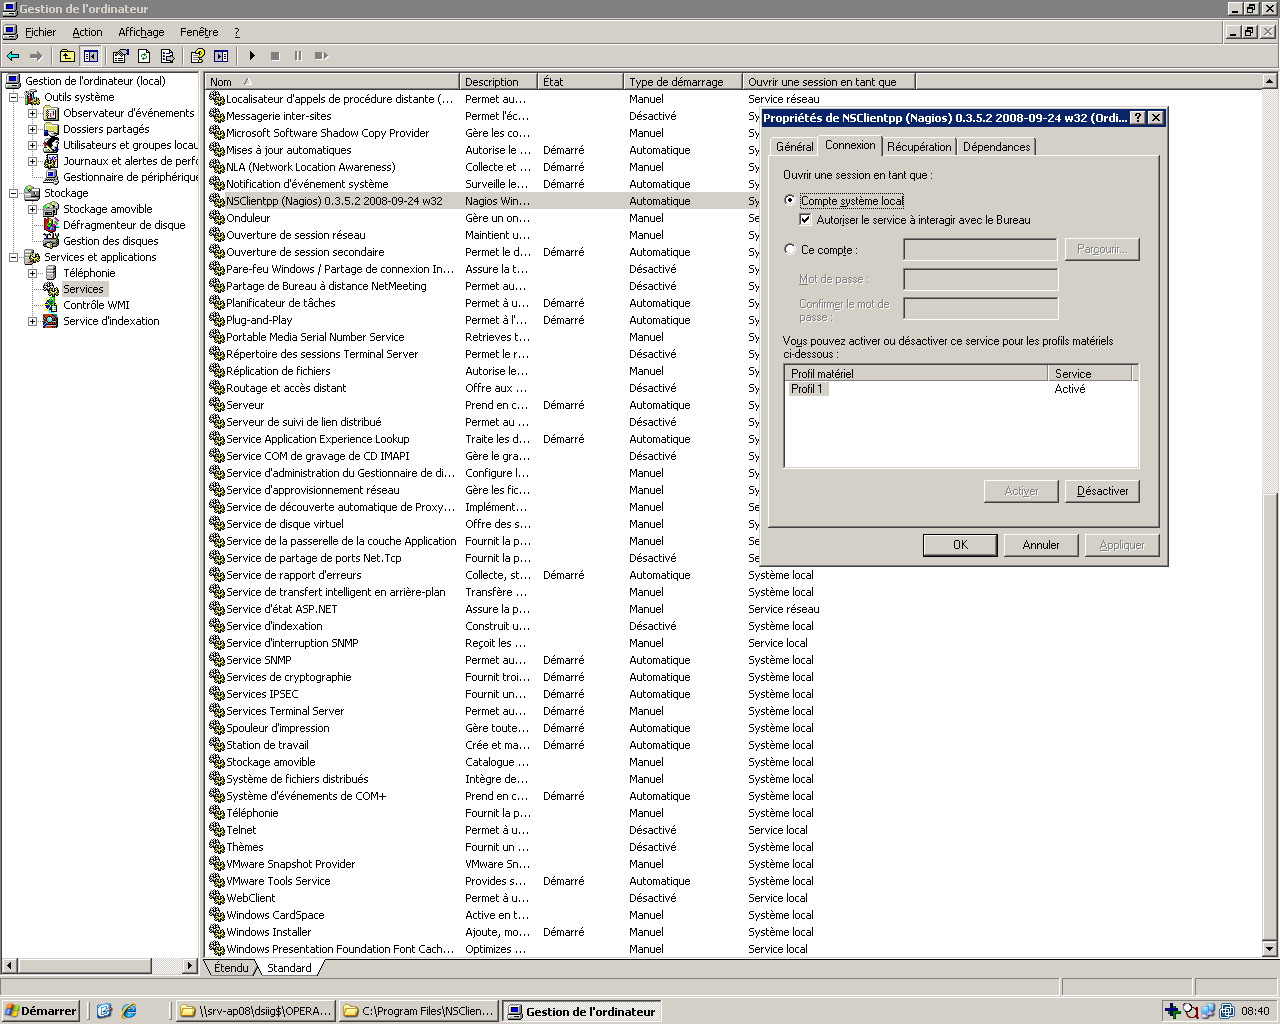Switch to the Récupération tab
This screenshot has height=1024, width=1280.
[x=919, y=147]
